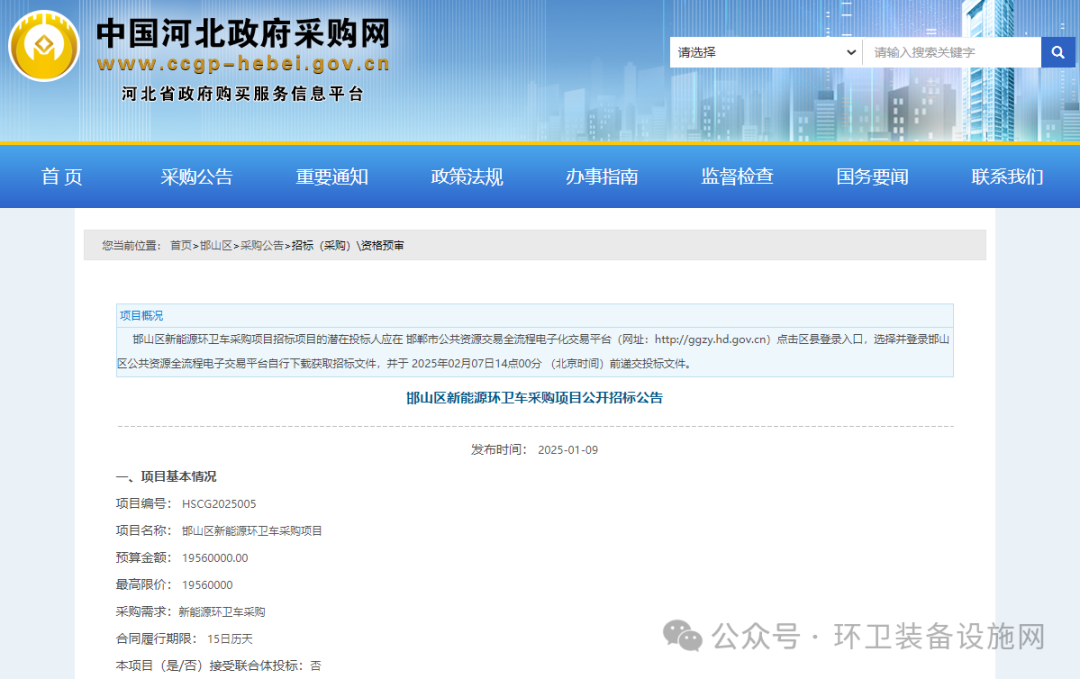This screenshot has height=679, width=1080.
Task: Click the publish date 2025-01-09
Action: click(568, 450)
